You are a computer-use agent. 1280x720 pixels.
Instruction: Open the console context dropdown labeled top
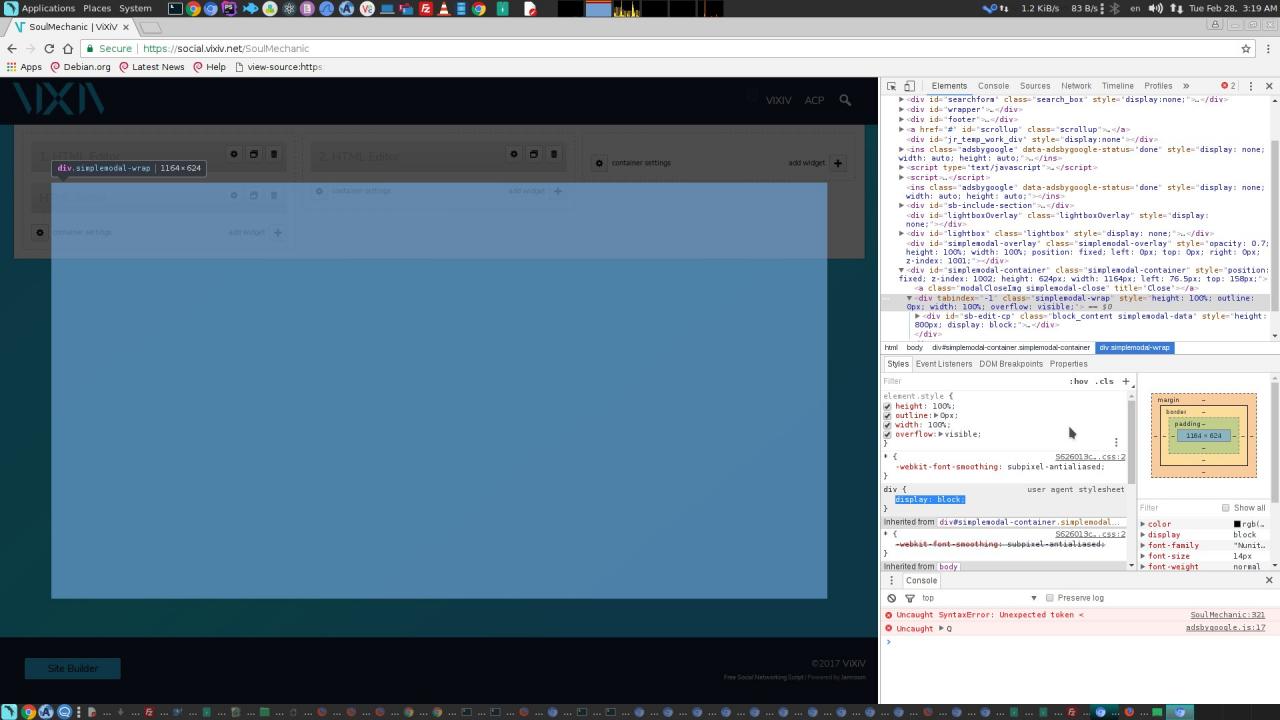point(978,598)
